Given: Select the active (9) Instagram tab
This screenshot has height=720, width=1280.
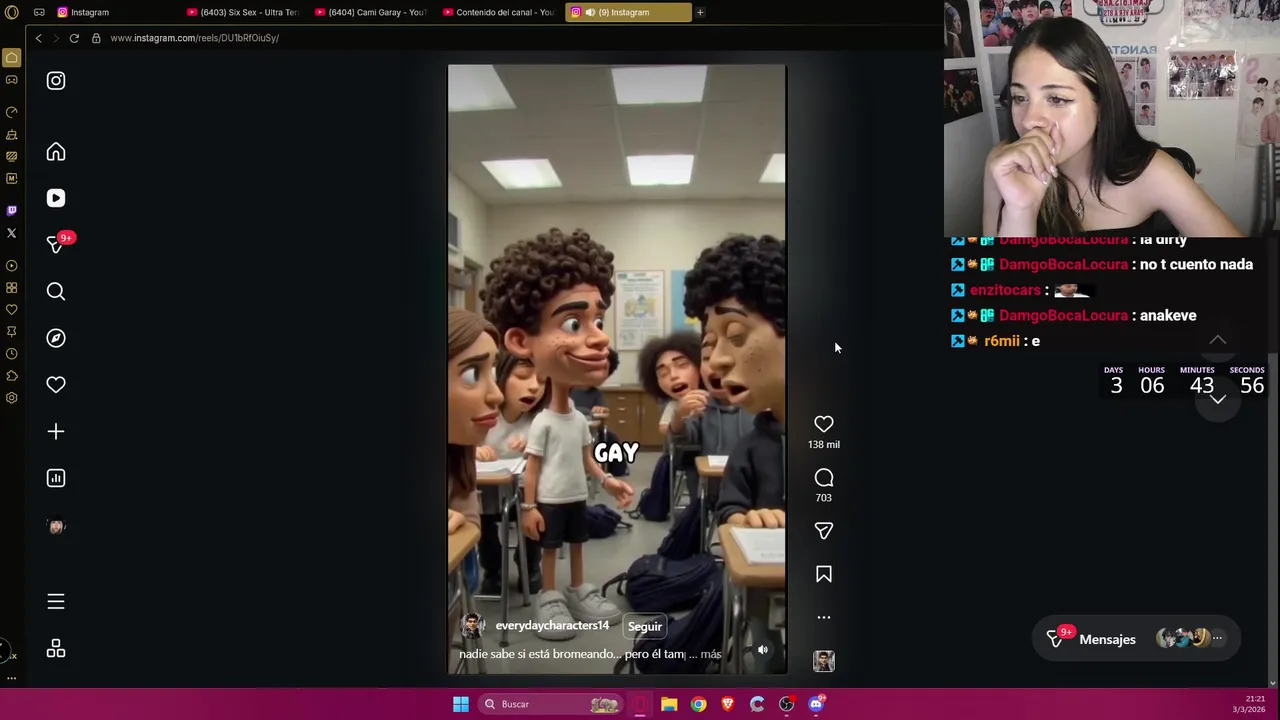Looking at the screenshot, I should (x=628, y=12).
